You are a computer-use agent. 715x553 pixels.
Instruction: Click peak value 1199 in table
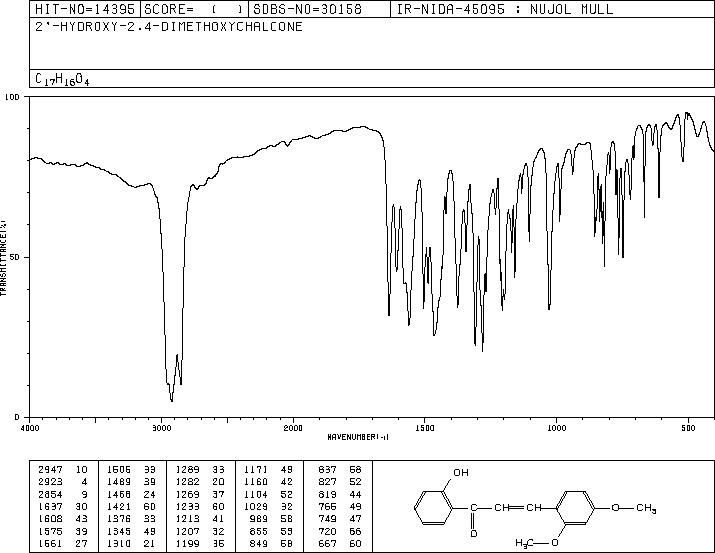[187, 543]
